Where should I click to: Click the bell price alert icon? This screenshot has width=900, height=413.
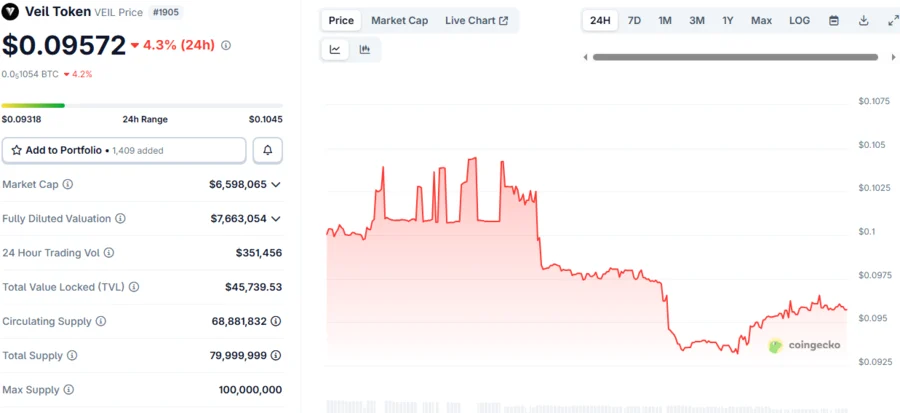pos(268,150)
